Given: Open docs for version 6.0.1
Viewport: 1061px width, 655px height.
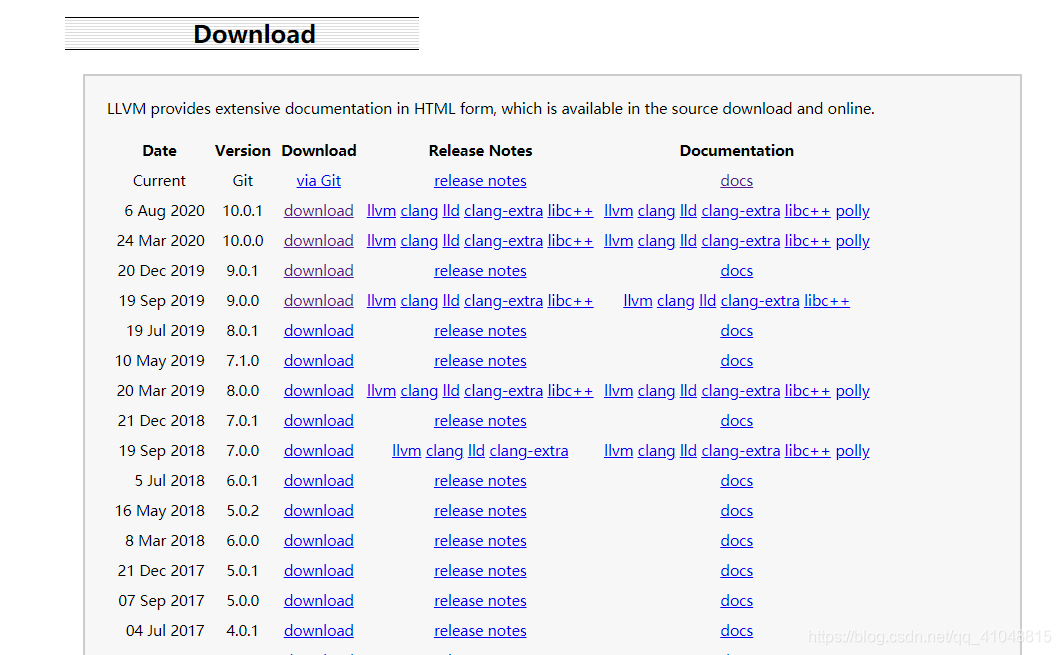Looking at the screenshot, I should click(736, 480).
